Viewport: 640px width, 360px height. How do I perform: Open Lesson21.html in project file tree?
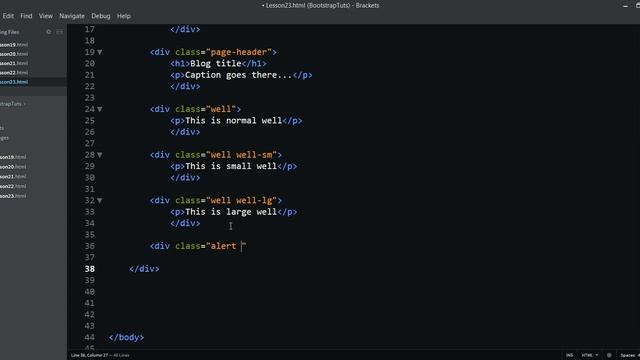pos(13,177)
